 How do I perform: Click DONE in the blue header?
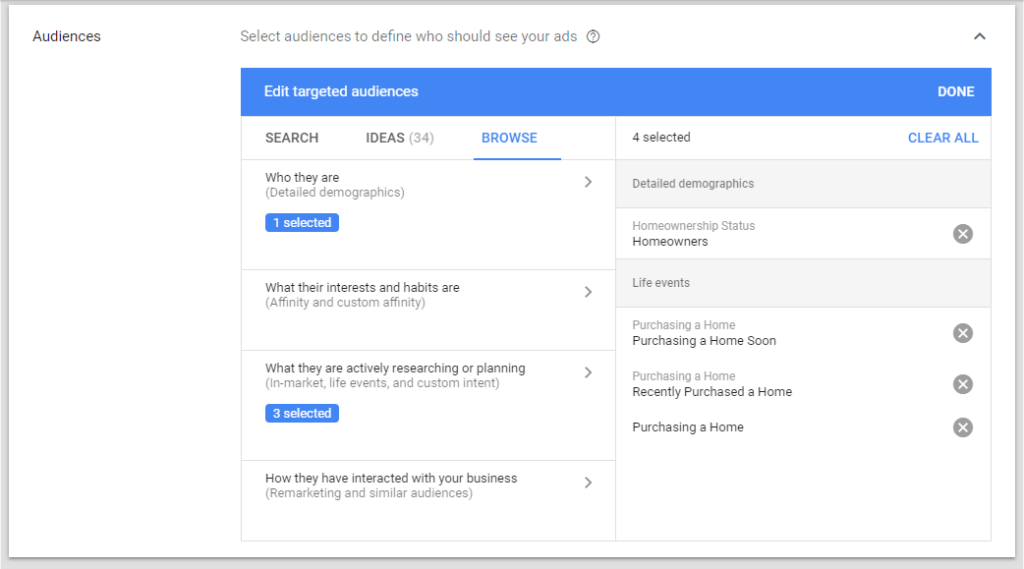(x=955, y=91)
